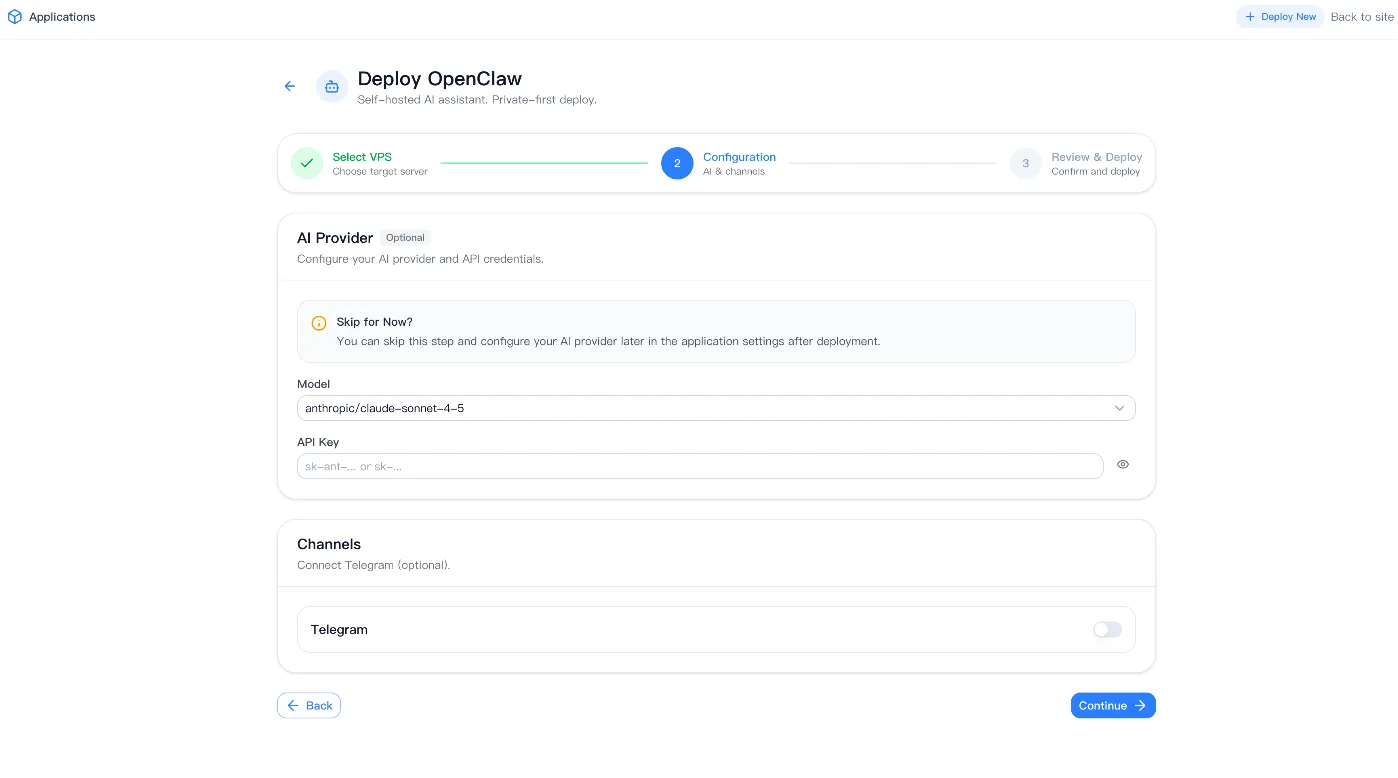Click inside the API Key input field
The width and height of the screenshot is (1398, 778).
(x=700, y=466)
